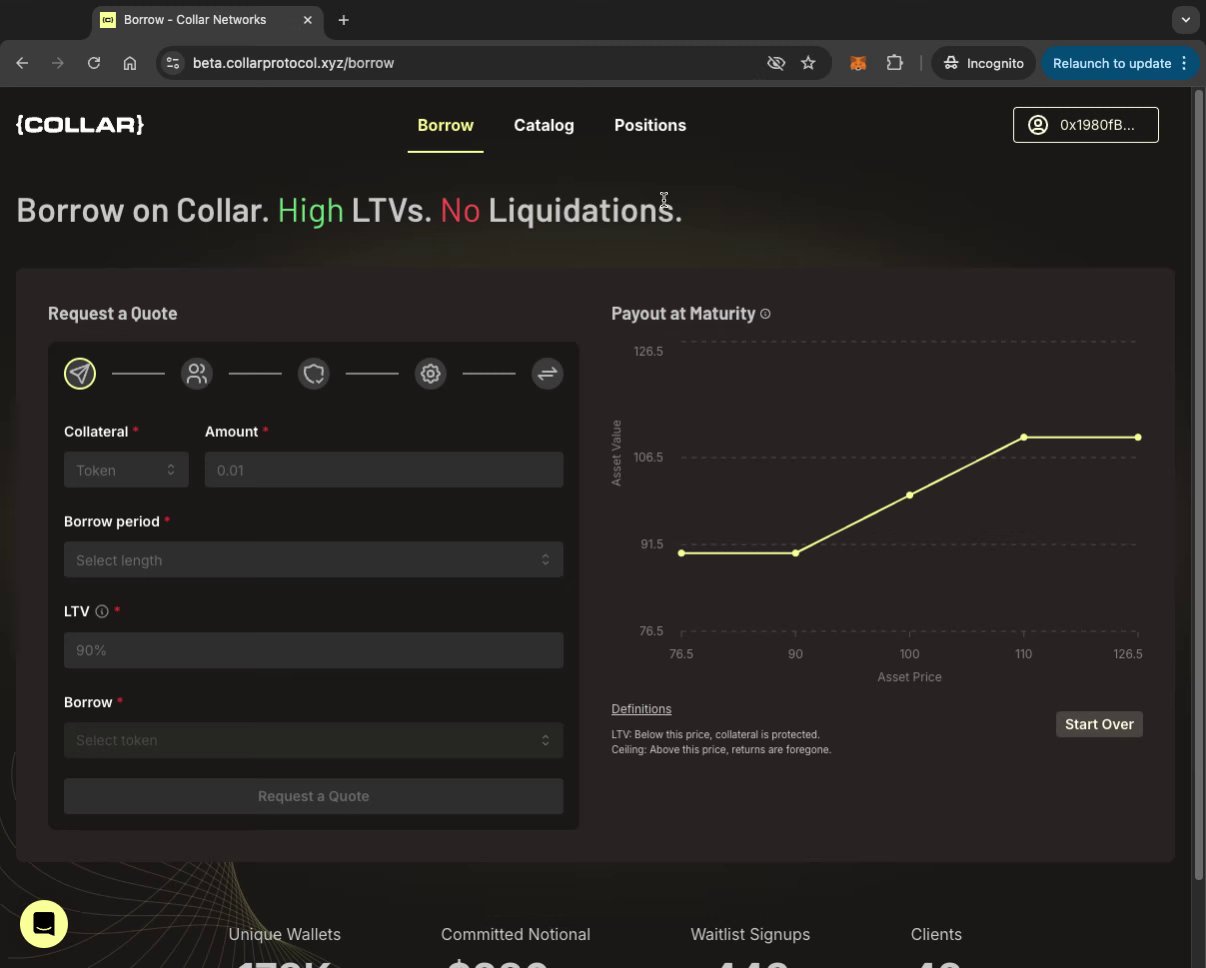Viewport: 1206px width, 968px height.
Task: Open the Definitions link
Action: [641, 709]
